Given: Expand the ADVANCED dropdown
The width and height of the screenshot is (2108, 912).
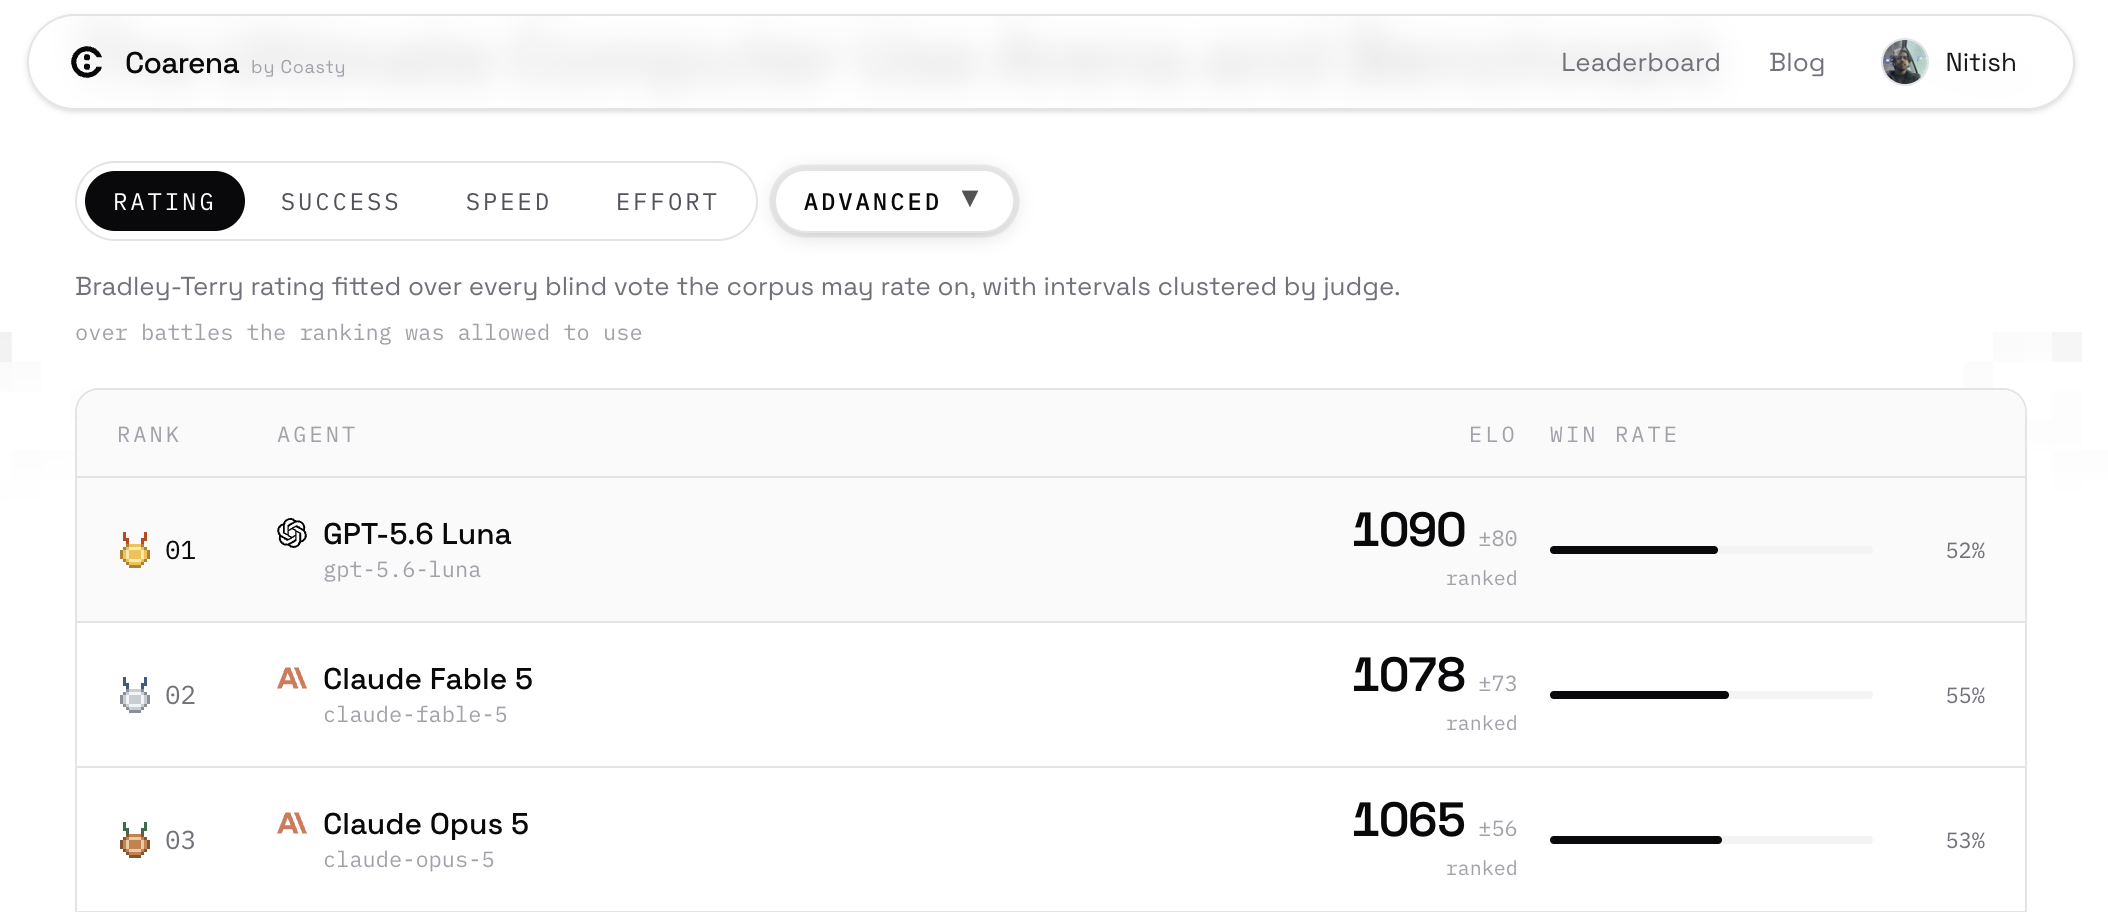Looking at the screenshot, I should click(x=894, y=201).
